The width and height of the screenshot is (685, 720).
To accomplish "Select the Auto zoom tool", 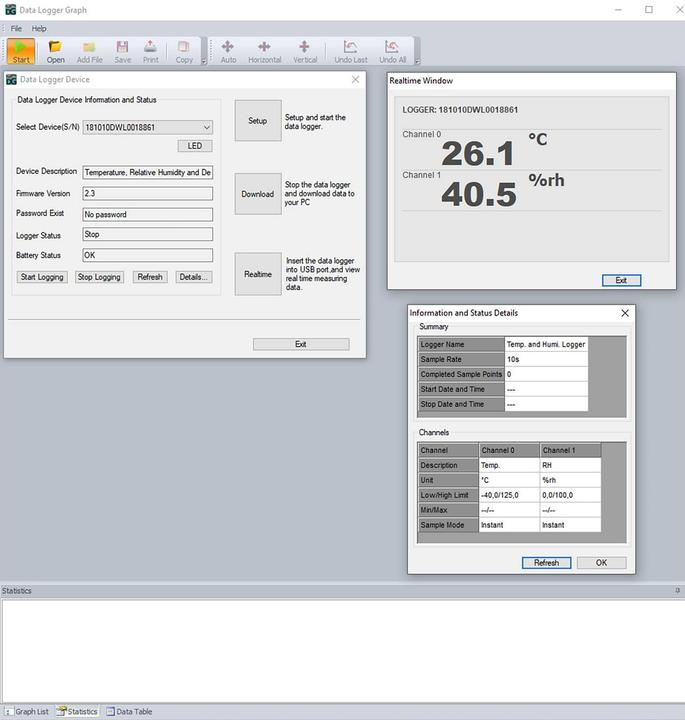I will point(228,51).
